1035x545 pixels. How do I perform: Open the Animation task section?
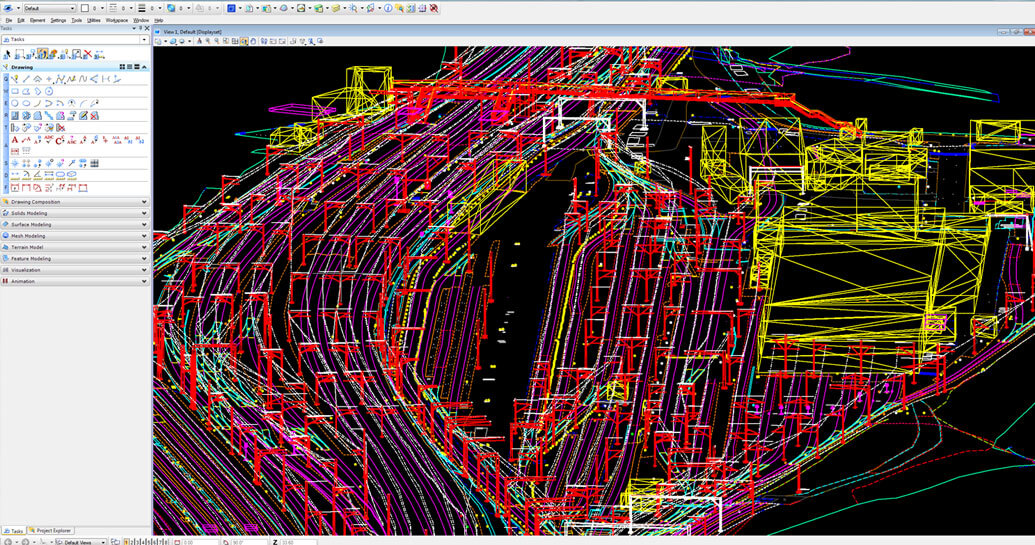tap(75, 281)
